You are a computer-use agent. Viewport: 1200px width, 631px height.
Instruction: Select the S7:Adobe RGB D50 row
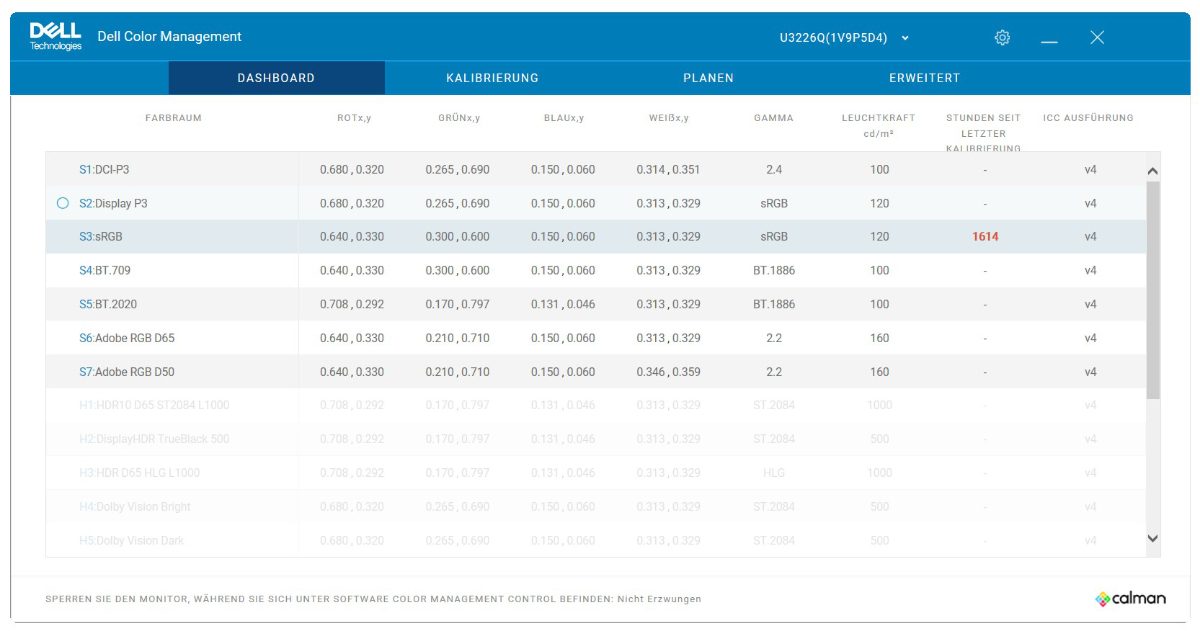coord(596,372)
